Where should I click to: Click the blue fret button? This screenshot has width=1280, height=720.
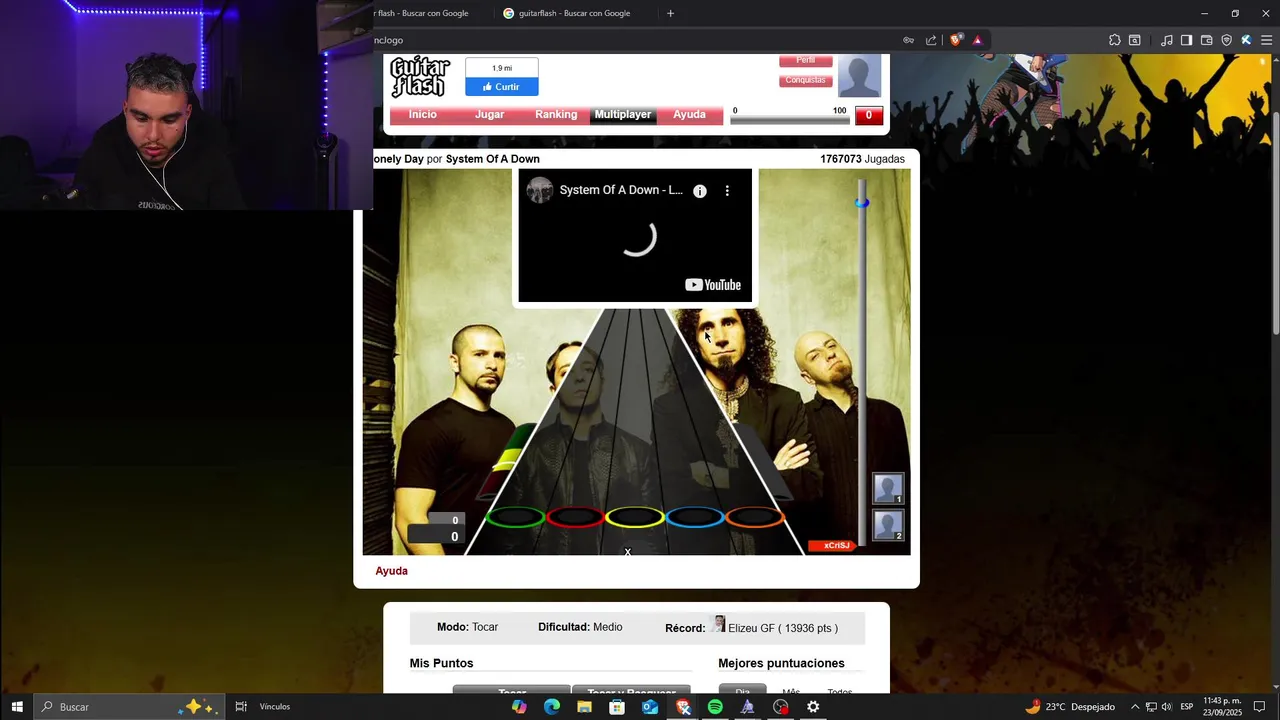pos(694,517)
